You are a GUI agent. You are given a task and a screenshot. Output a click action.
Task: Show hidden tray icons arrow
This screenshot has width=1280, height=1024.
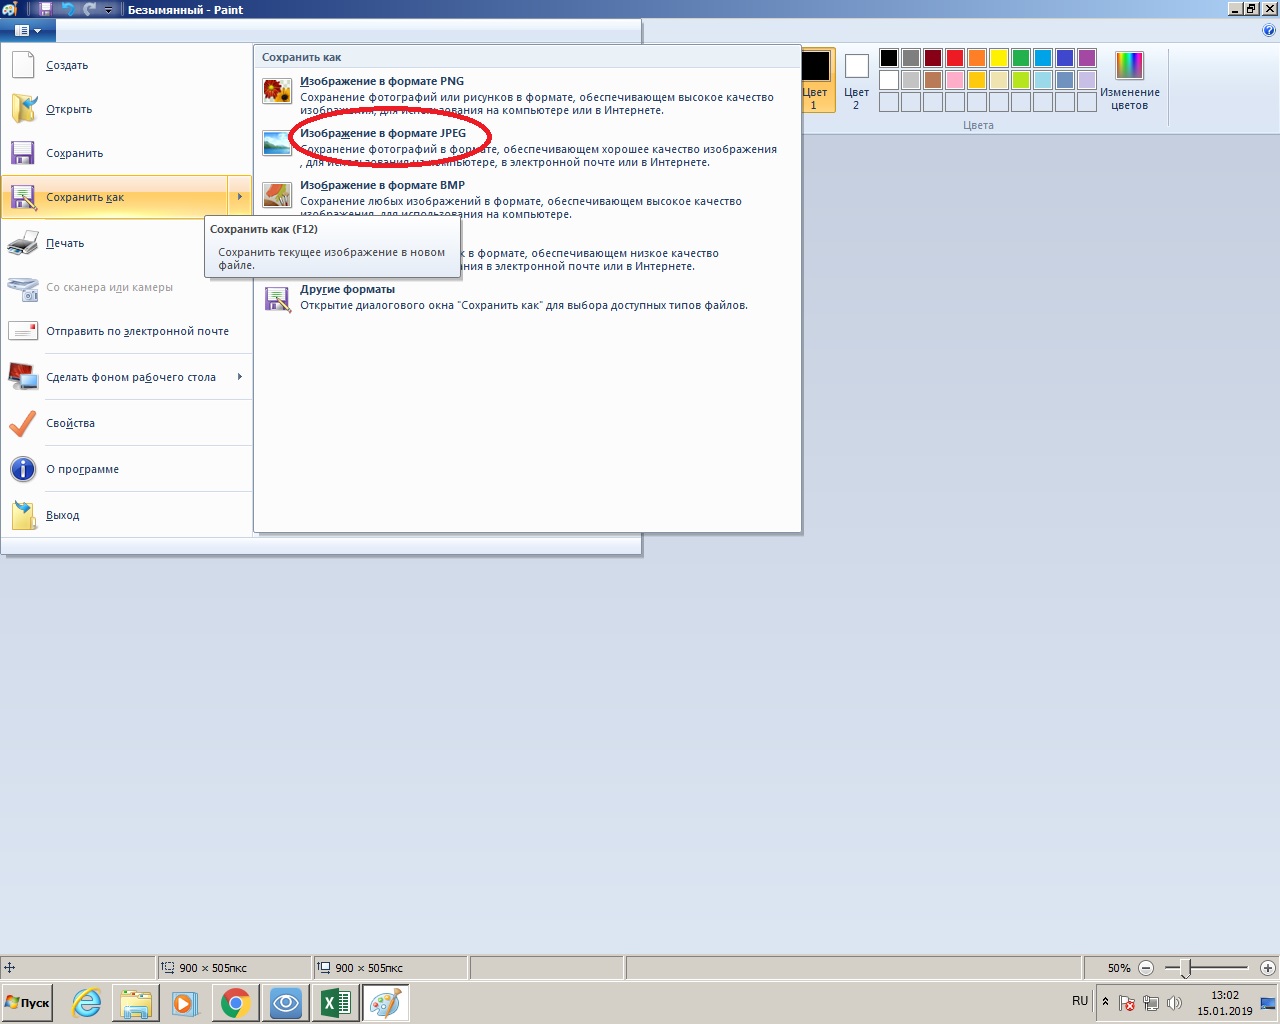pos(1105,1002)
